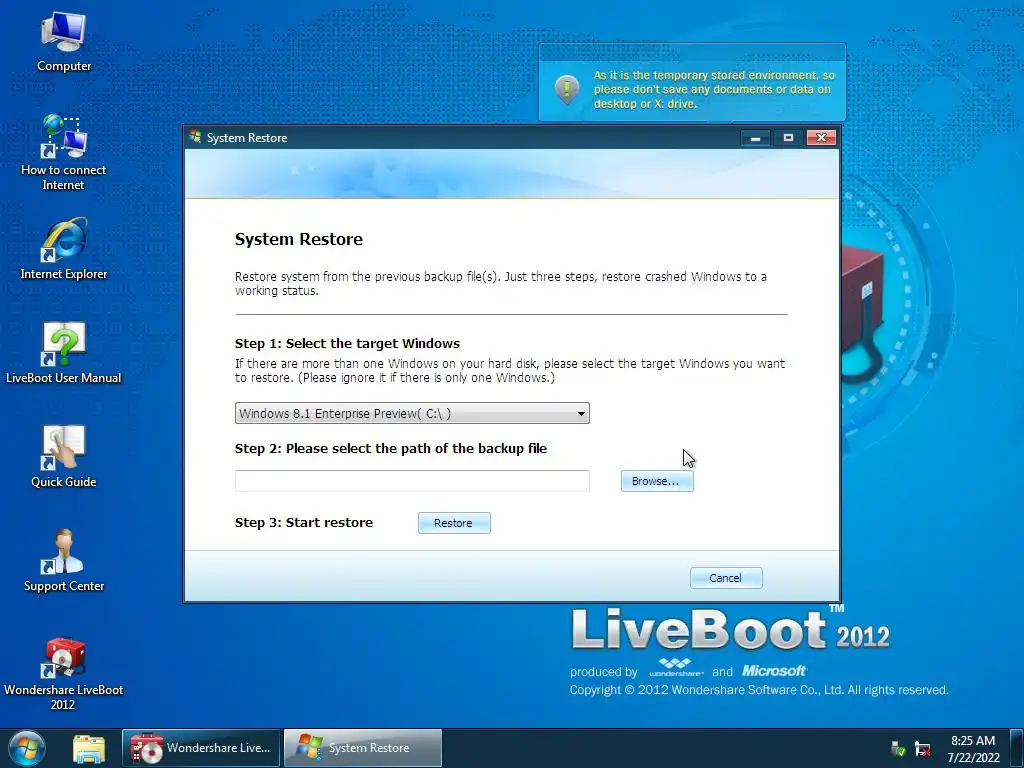Maximize the System Restore window
The width and height of the screenshot is (1024, 768).
click(788, 138)
